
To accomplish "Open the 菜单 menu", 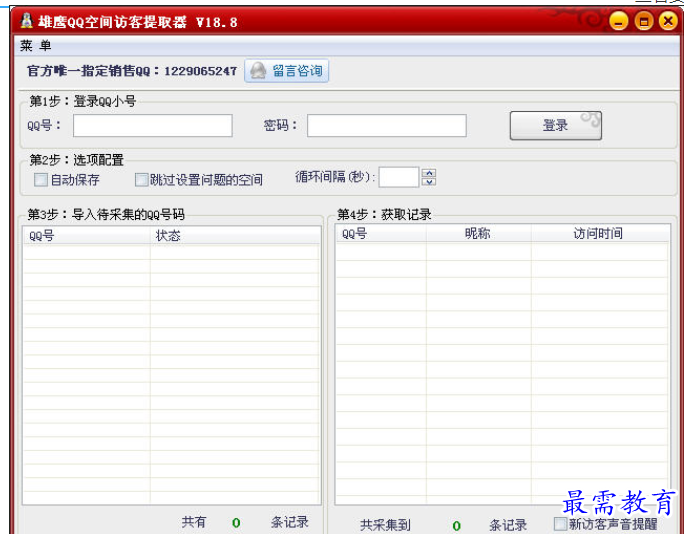I will click(x=35, y=46).
